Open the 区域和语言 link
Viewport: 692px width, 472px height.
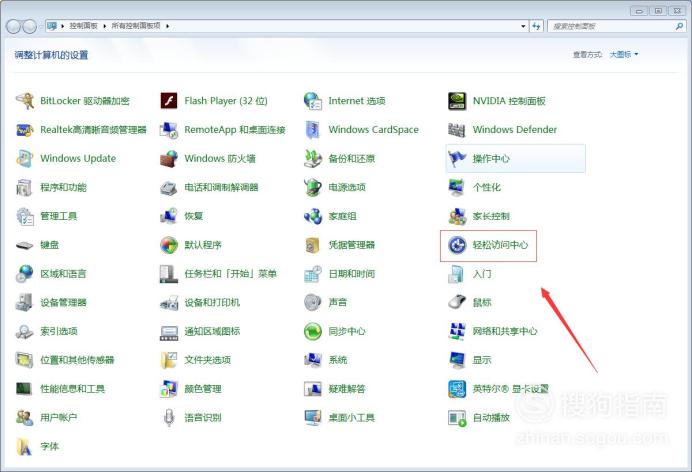[63, 274]
